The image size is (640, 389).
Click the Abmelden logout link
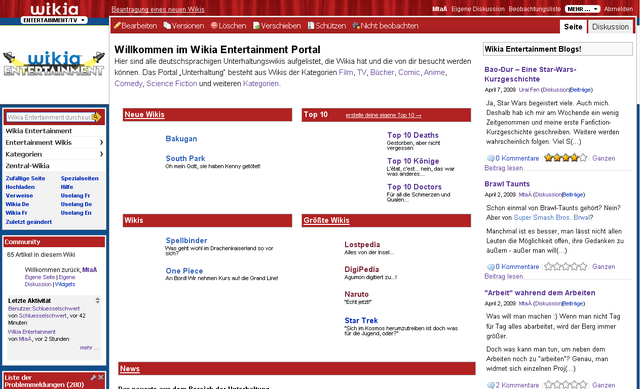point(618,9)
